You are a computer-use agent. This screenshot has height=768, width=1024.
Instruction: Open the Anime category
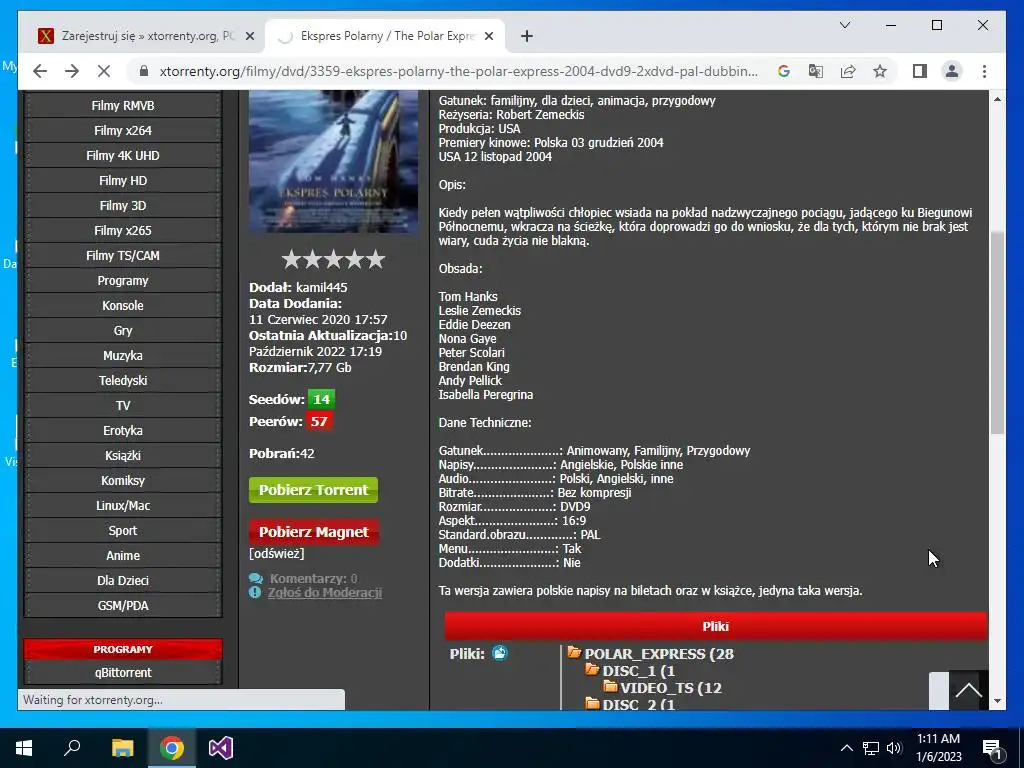tap(123, 555)
